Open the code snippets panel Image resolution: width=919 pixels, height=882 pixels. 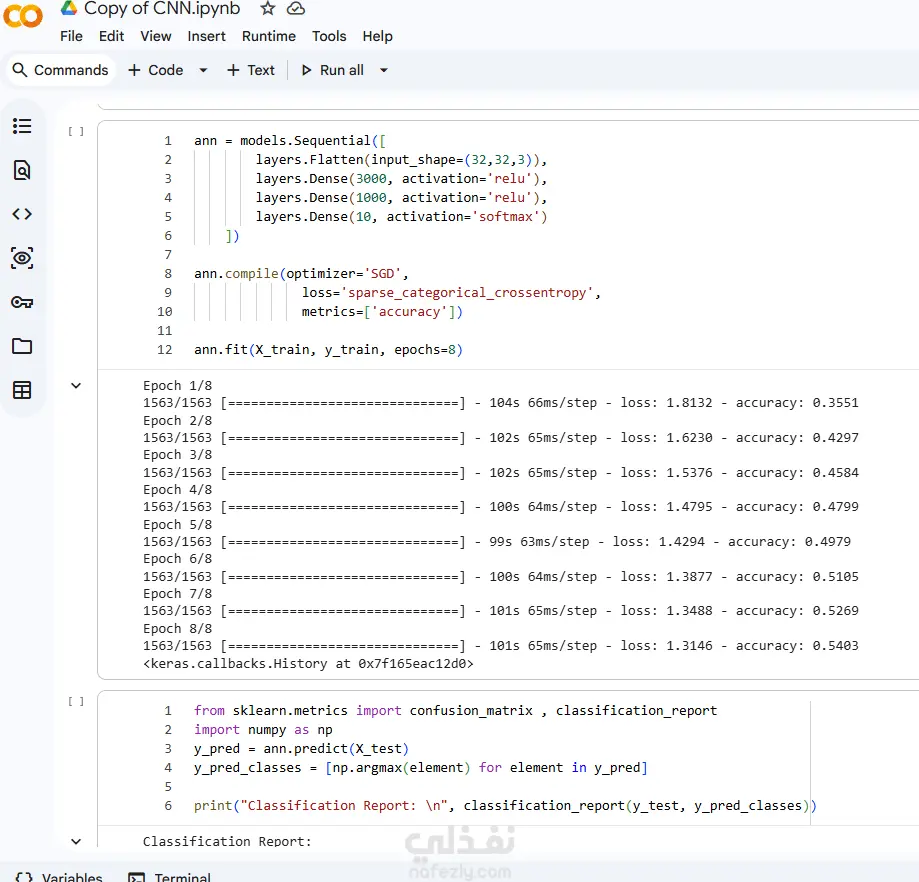(22, 214)
